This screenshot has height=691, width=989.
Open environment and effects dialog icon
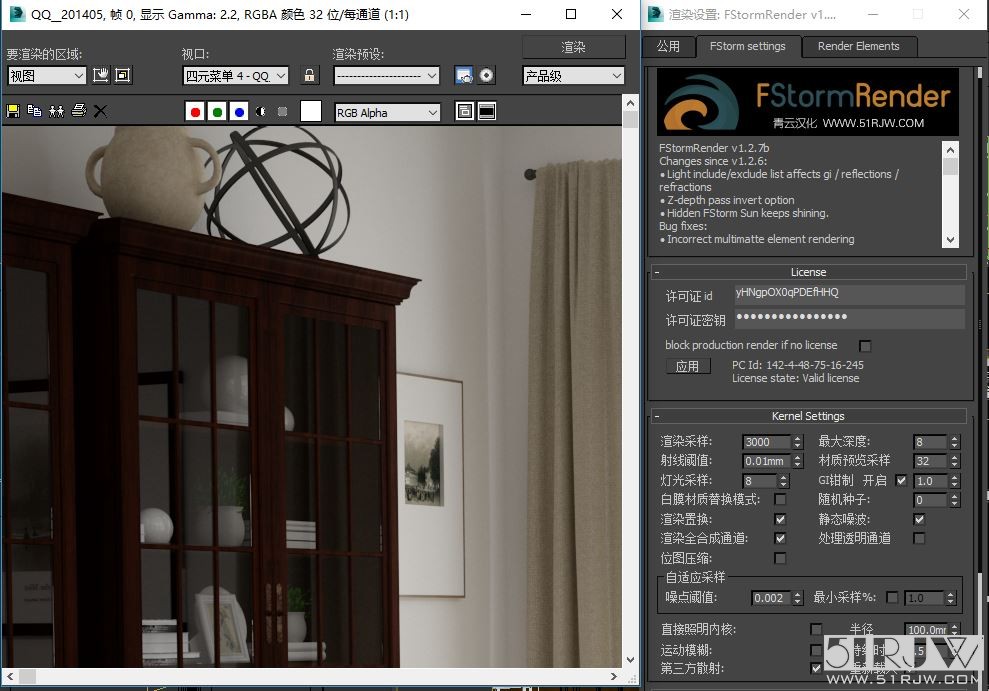pos(486,76)
